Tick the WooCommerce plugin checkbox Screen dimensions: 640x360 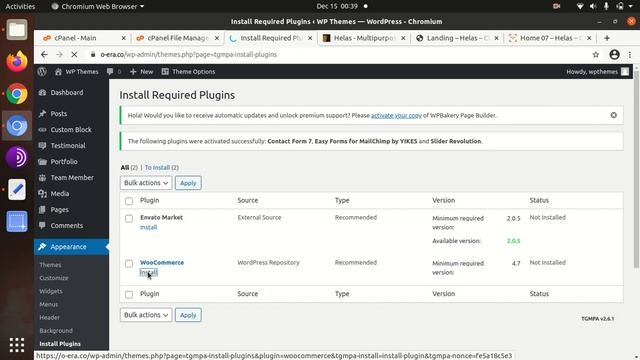[x=129, y=263]
